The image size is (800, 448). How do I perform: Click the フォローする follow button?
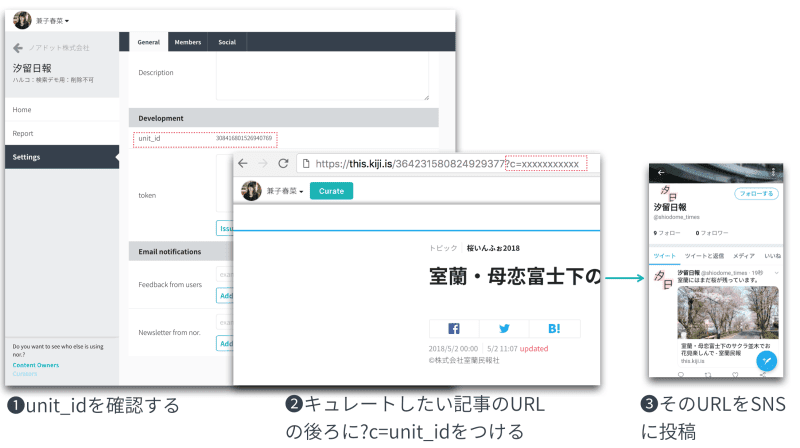756,194
